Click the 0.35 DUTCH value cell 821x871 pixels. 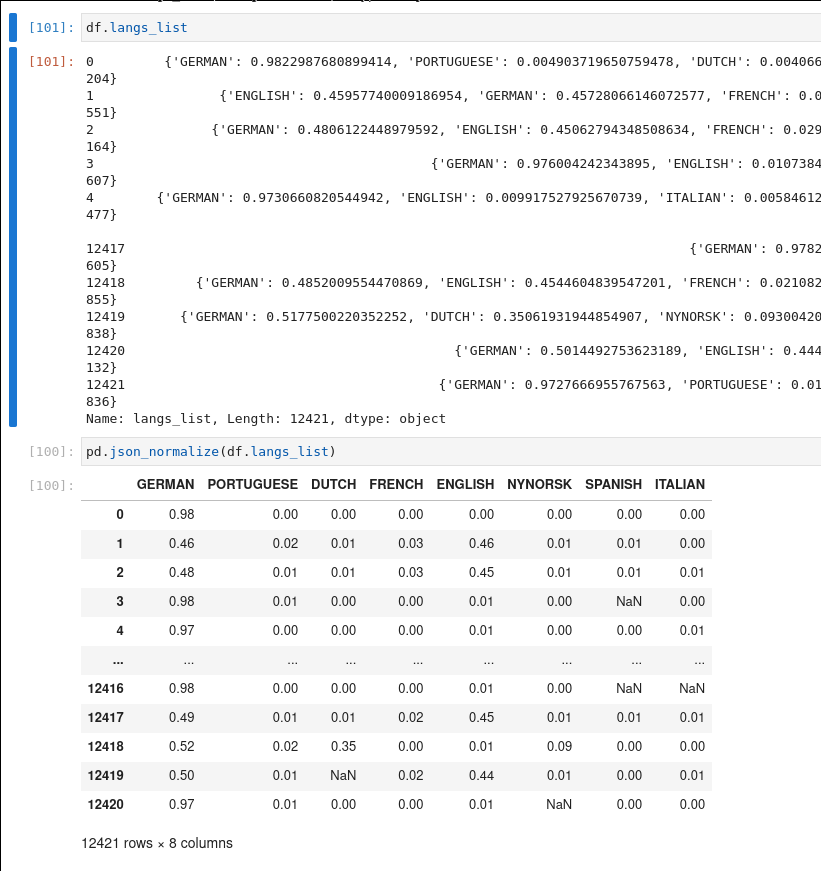pyautogui.click(x=343, y=747)
